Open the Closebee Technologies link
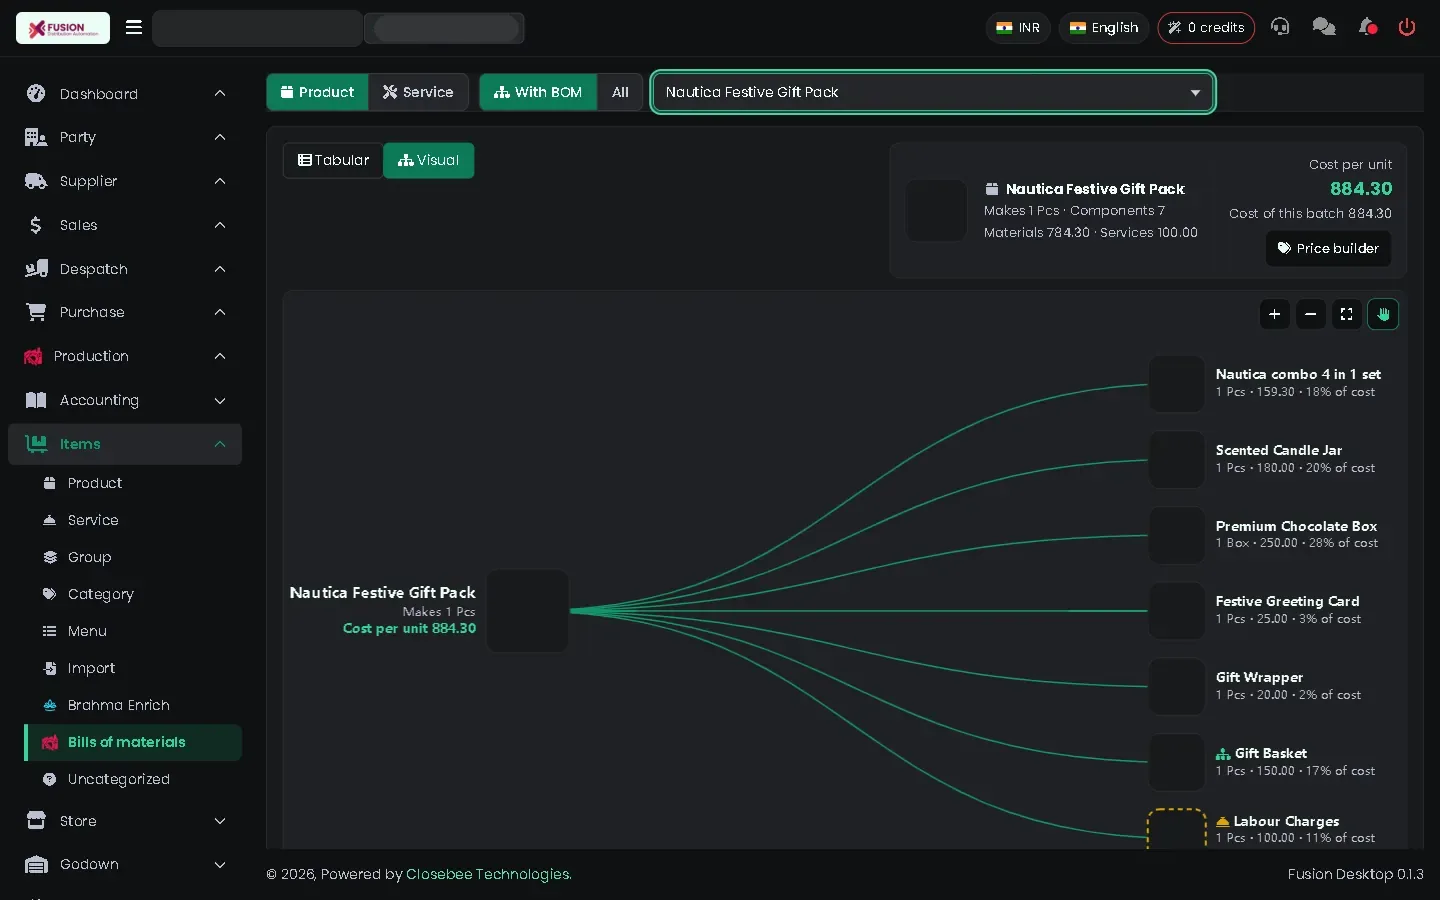This screenshot has width=1440, height=900. (x=489, y=874)
